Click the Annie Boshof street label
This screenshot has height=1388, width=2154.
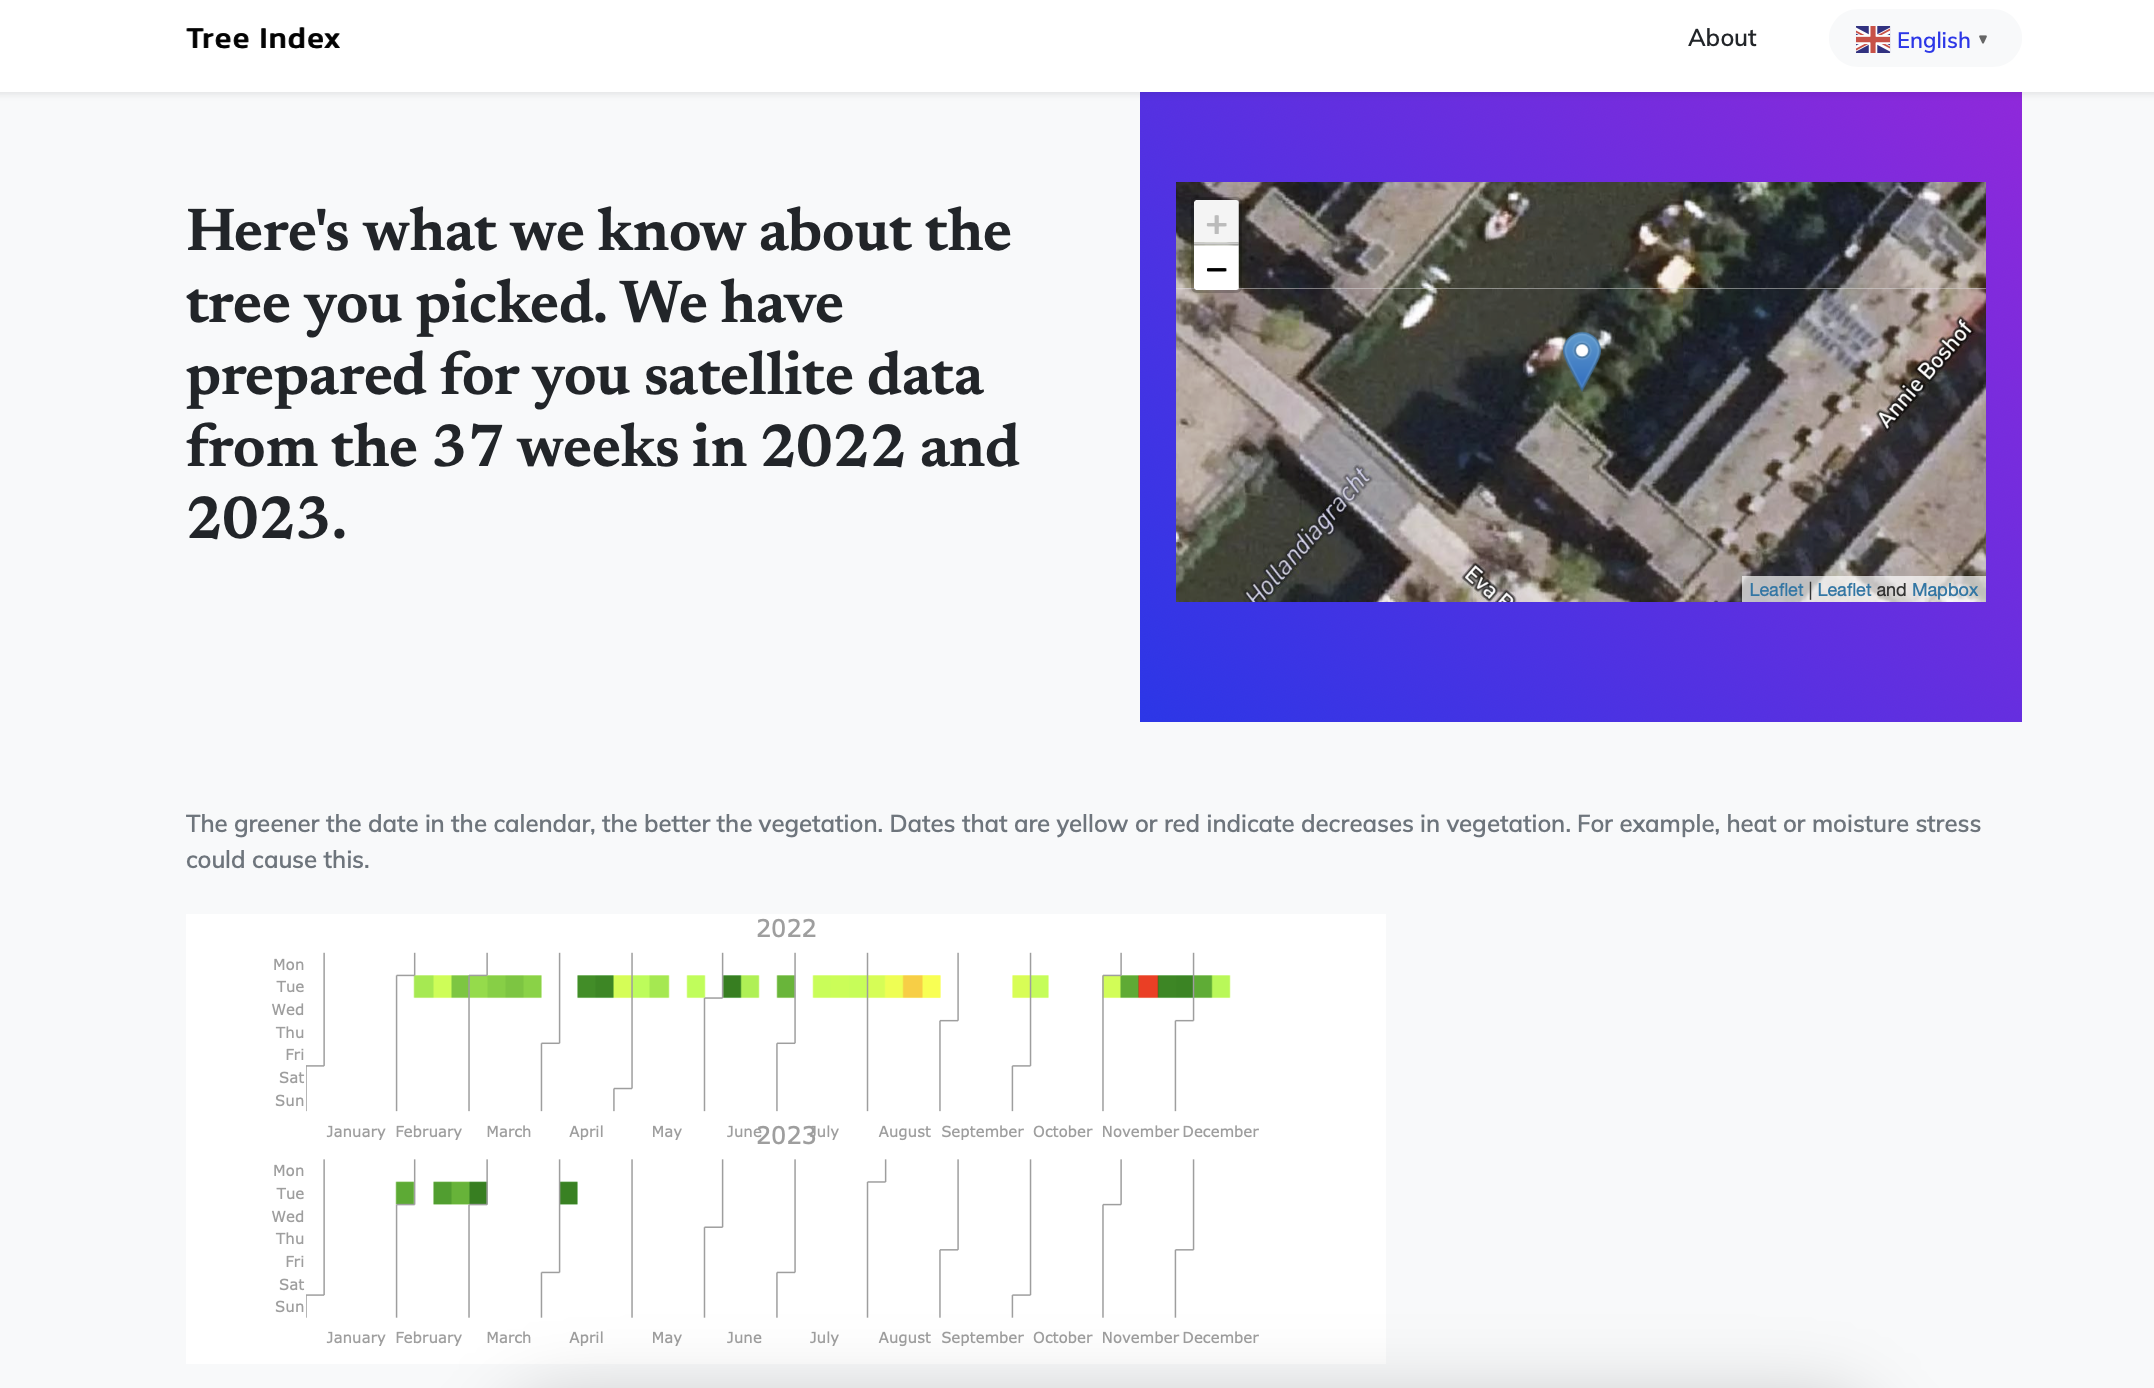pyautogui.click(x=1924, y=374)
